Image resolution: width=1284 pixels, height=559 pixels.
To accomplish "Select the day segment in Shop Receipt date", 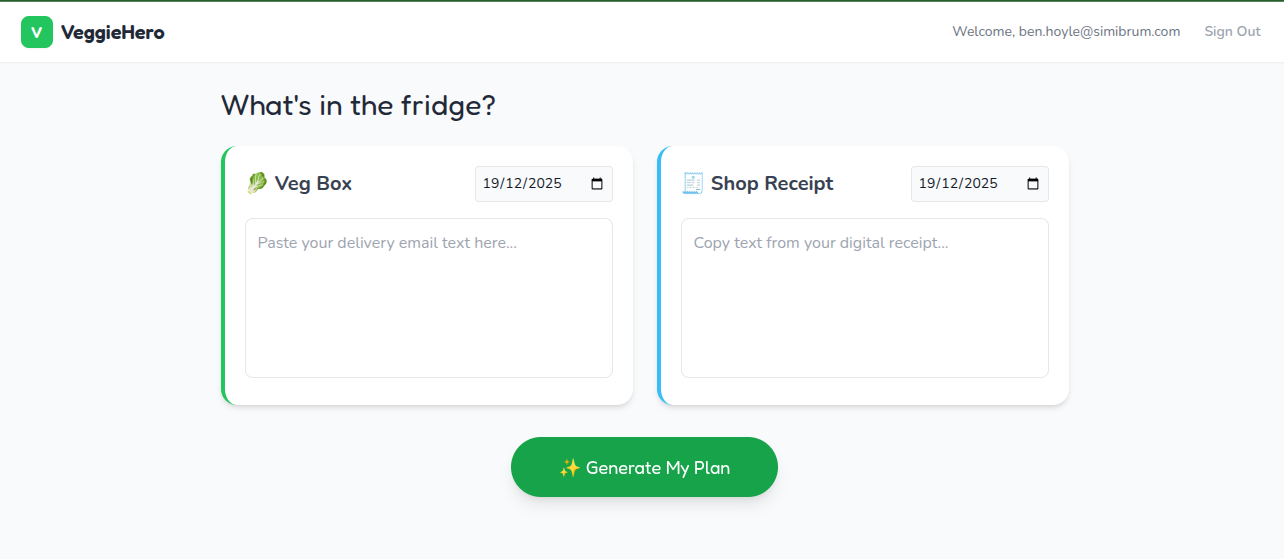I will point(927,184).
